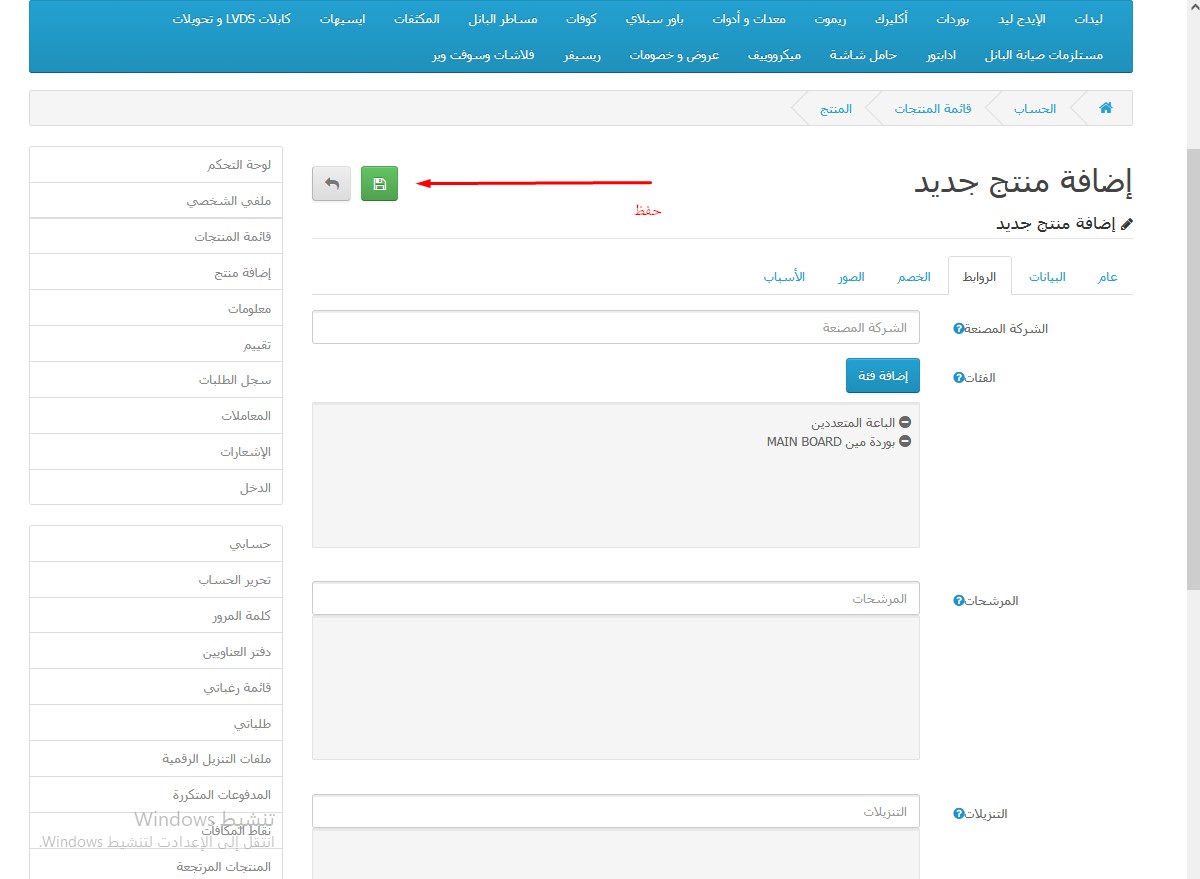Focus the الشركة المصنعة input field
1200x879 pixels.
pyautogui.click(x=615, y=328)
